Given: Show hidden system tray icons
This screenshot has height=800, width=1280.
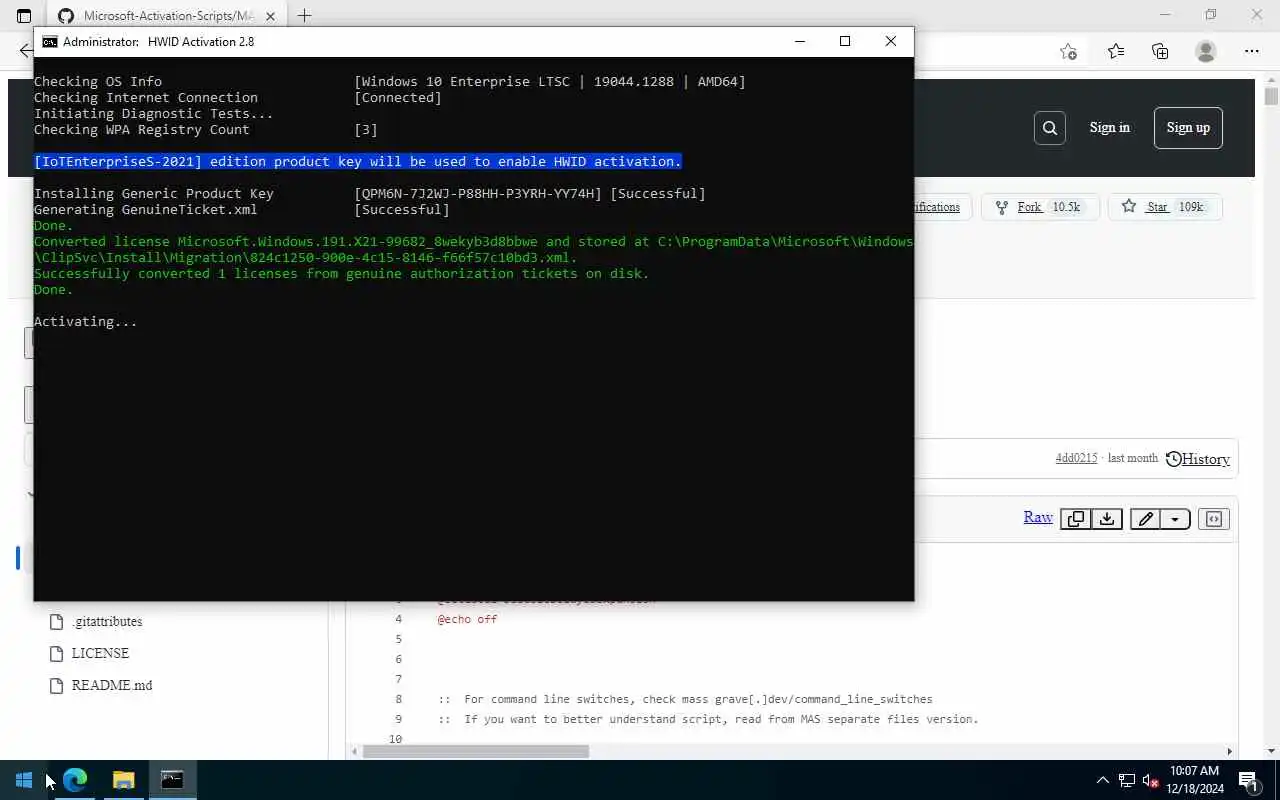Looking at the screenshot, I should (1102, 780).
